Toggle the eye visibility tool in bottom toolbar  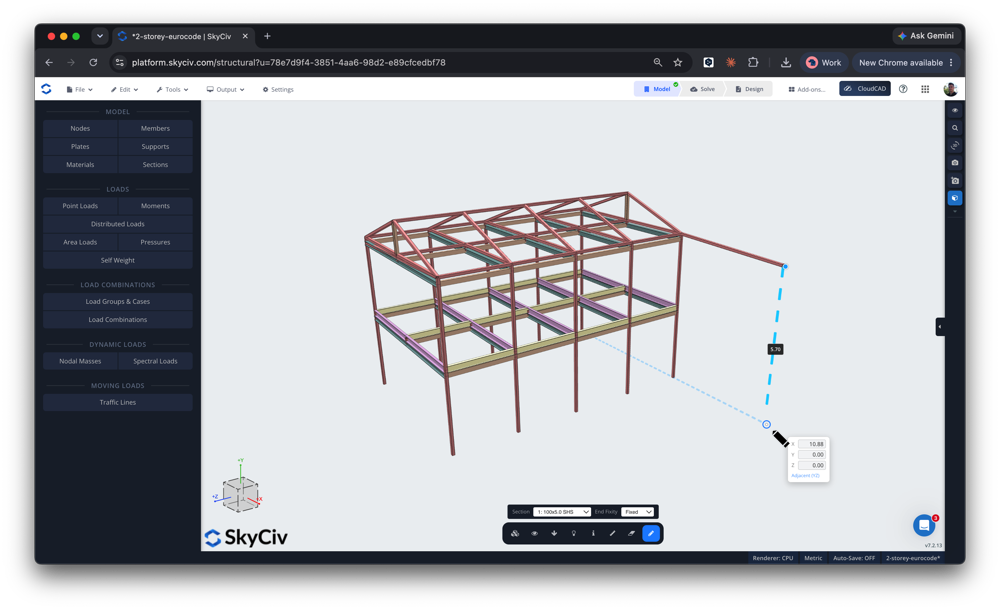point(534,533)
